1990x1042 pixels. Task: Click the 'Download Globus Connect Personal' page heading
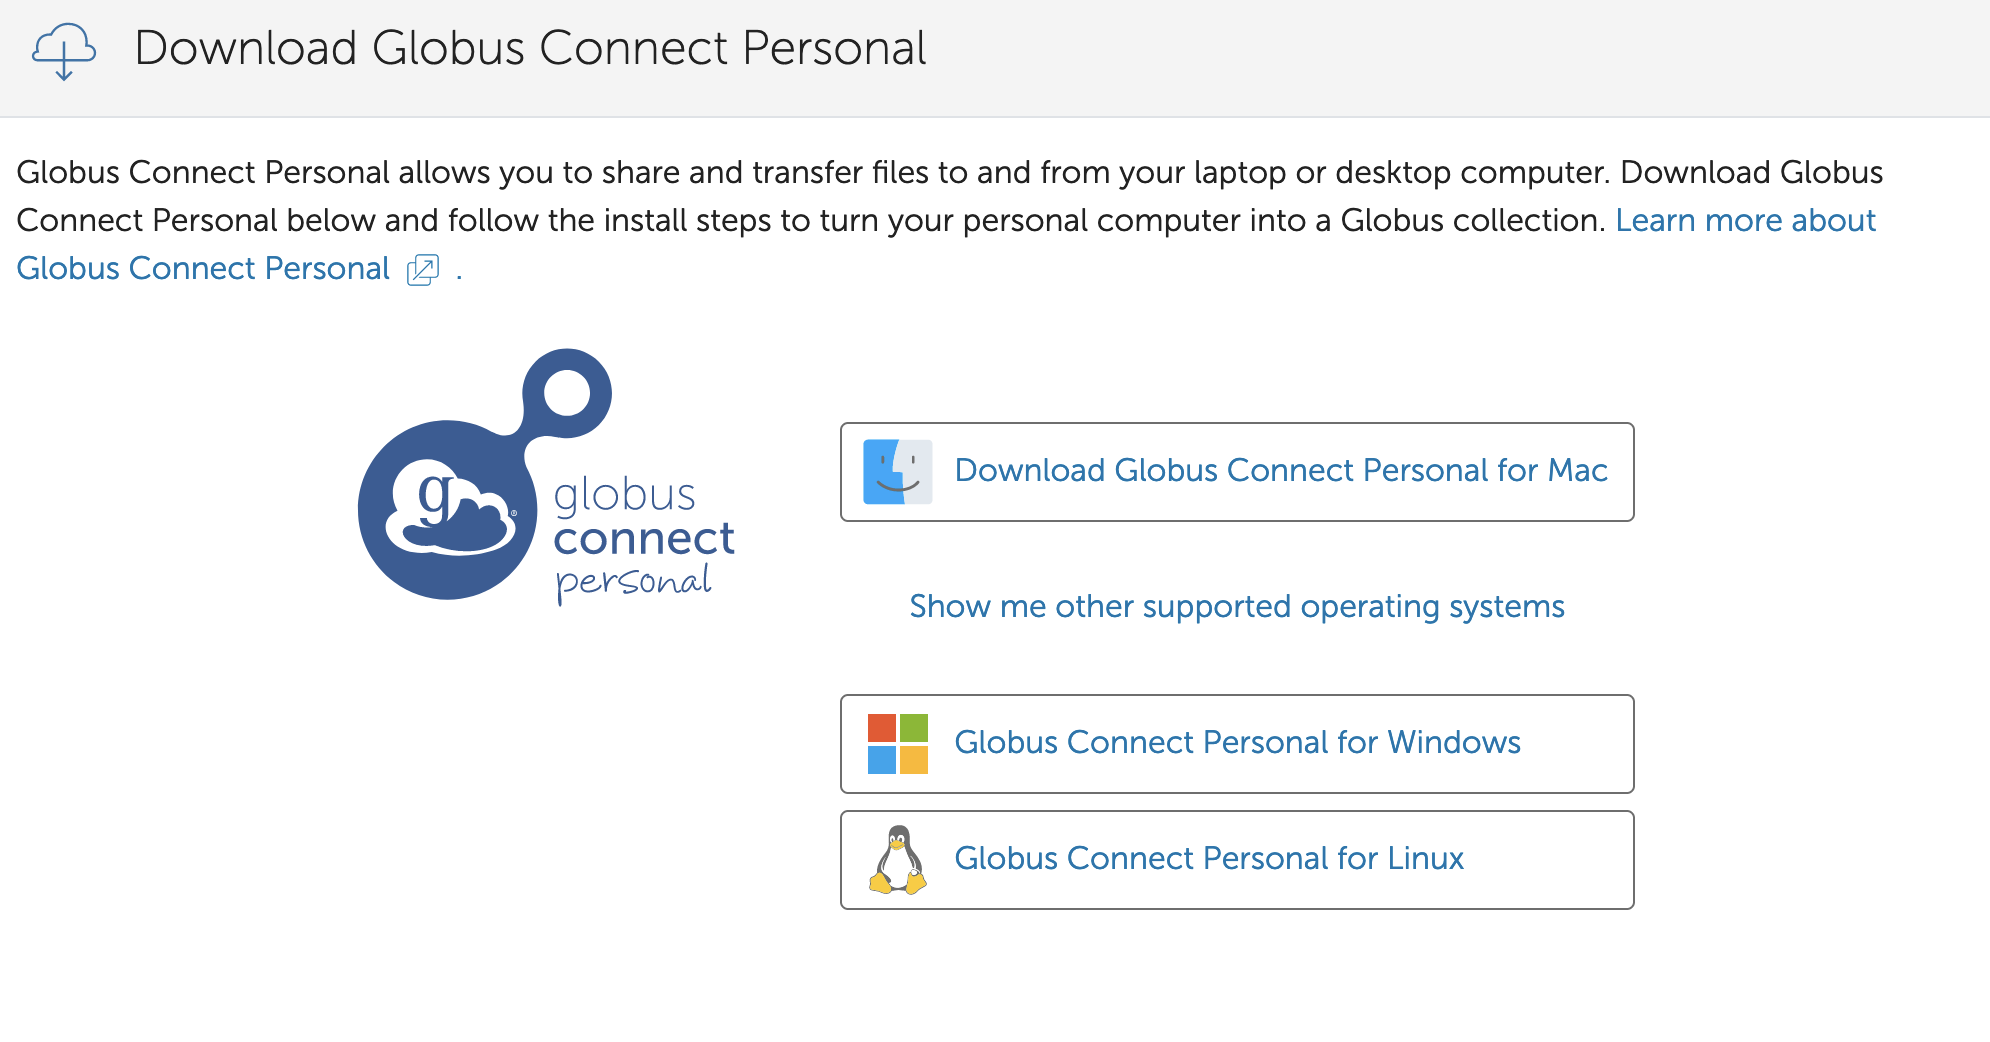pyautogui.click(x=530, y=48)
